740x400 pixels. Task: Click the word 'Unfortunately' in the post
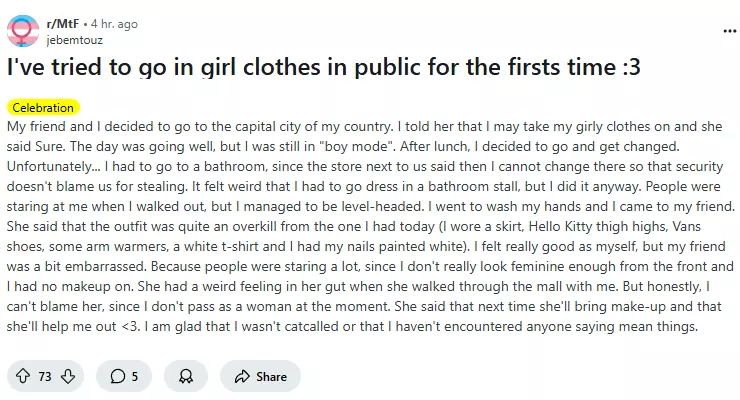point(51,168)
